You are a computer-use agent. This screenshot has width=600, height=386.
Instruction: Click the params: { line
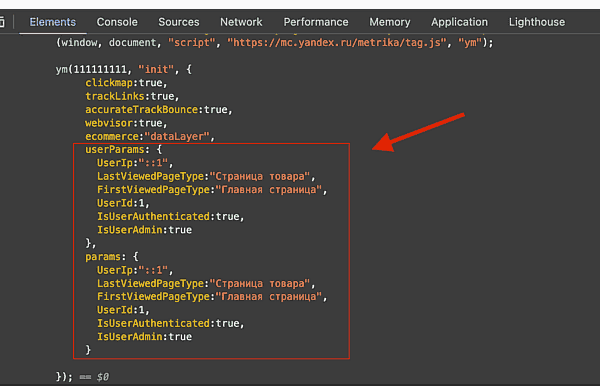pos(112,257)
